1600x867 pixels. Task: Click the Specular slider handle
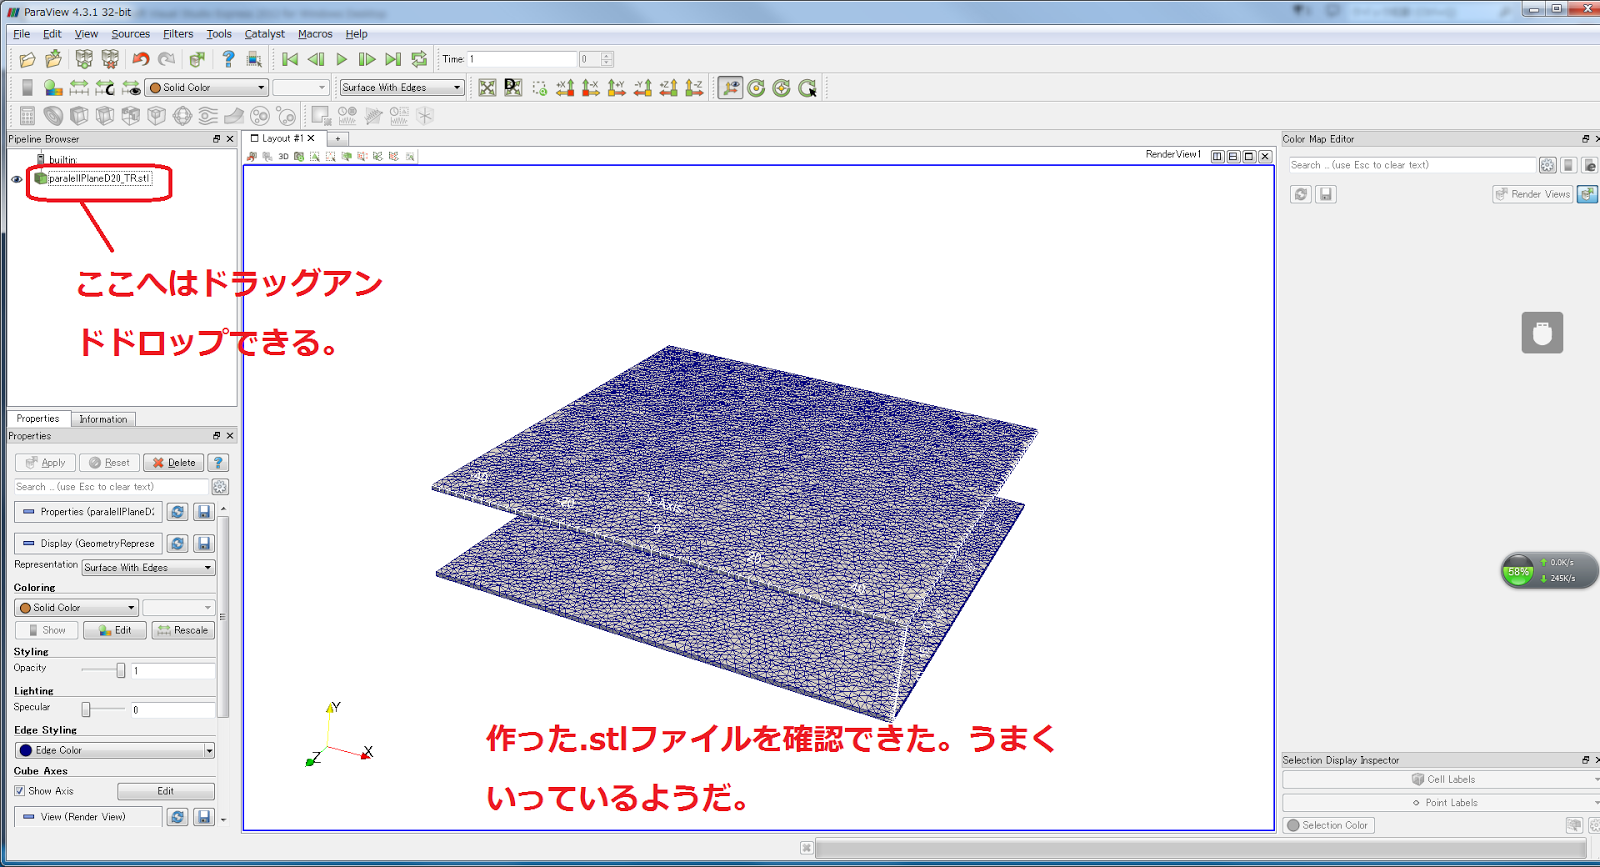tap(86, 709)
